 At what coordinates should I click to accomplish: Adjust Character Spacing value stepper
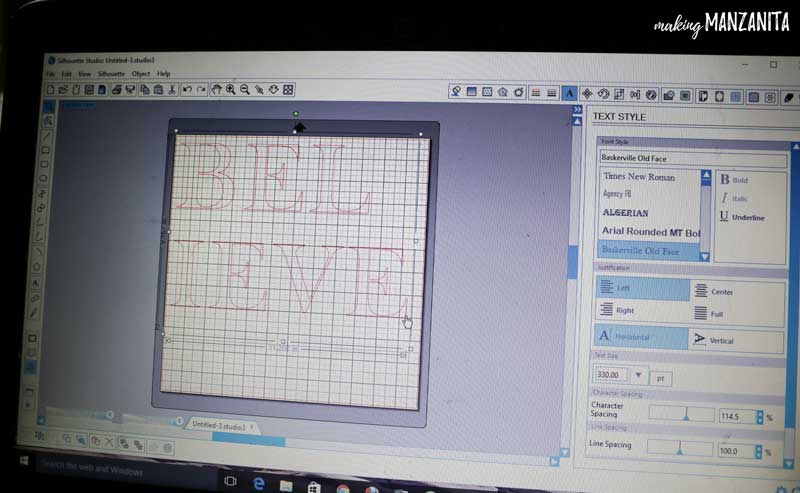pos(760,417)
